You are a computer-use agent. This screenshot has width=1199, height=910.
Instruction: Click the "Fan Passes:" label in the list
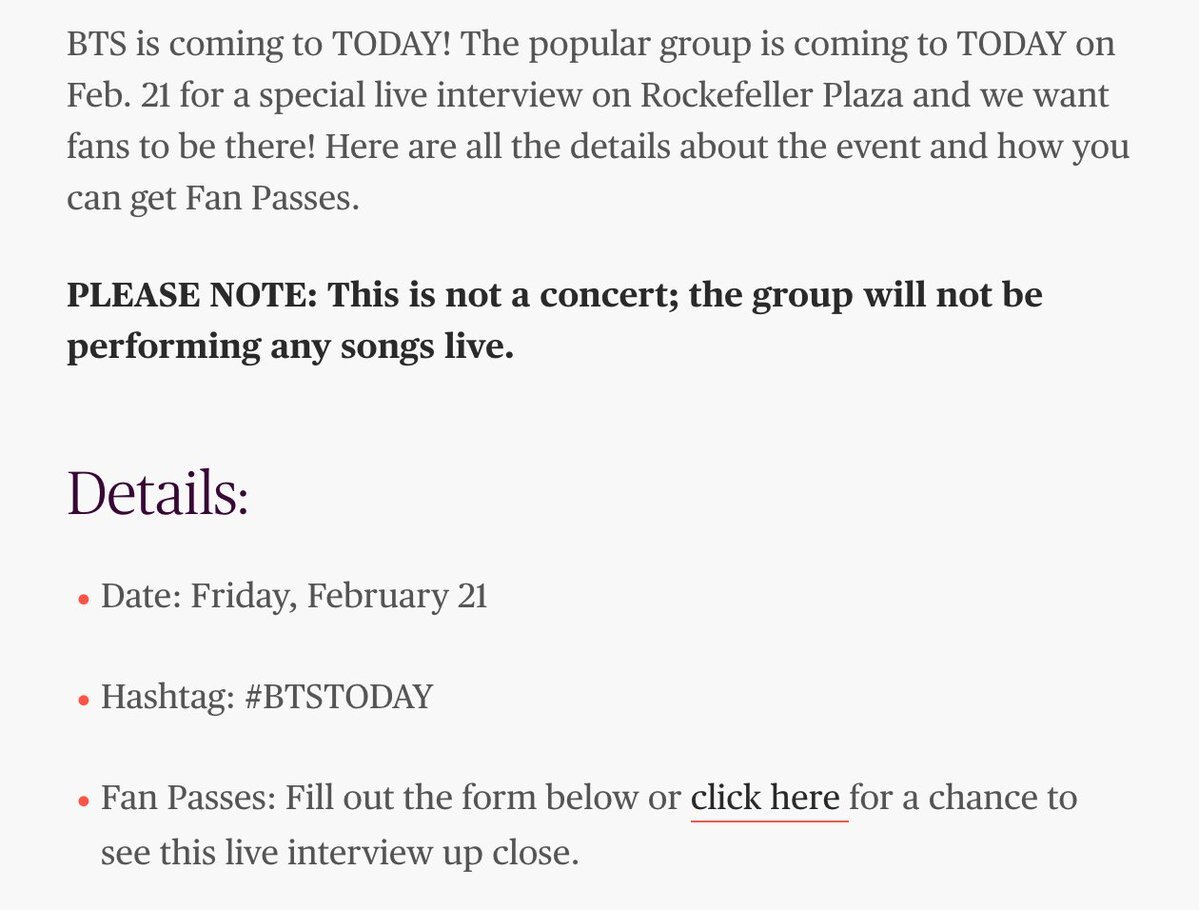[188, 798]
